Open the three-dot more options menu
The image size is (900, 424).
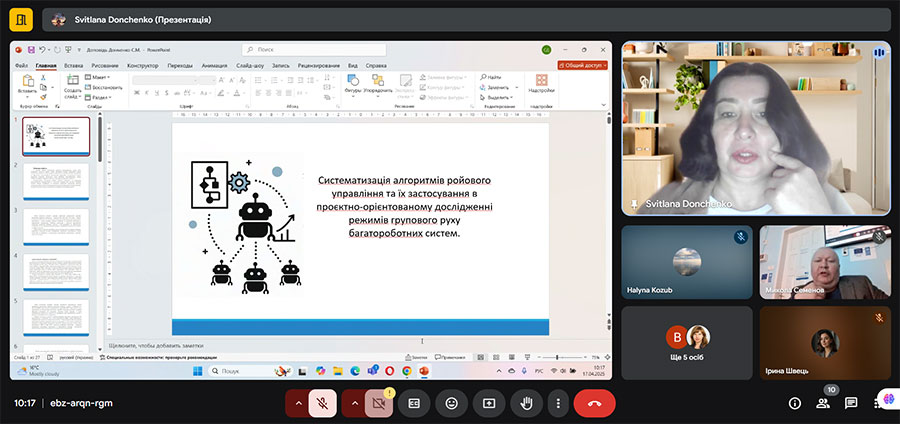(557, 403)
